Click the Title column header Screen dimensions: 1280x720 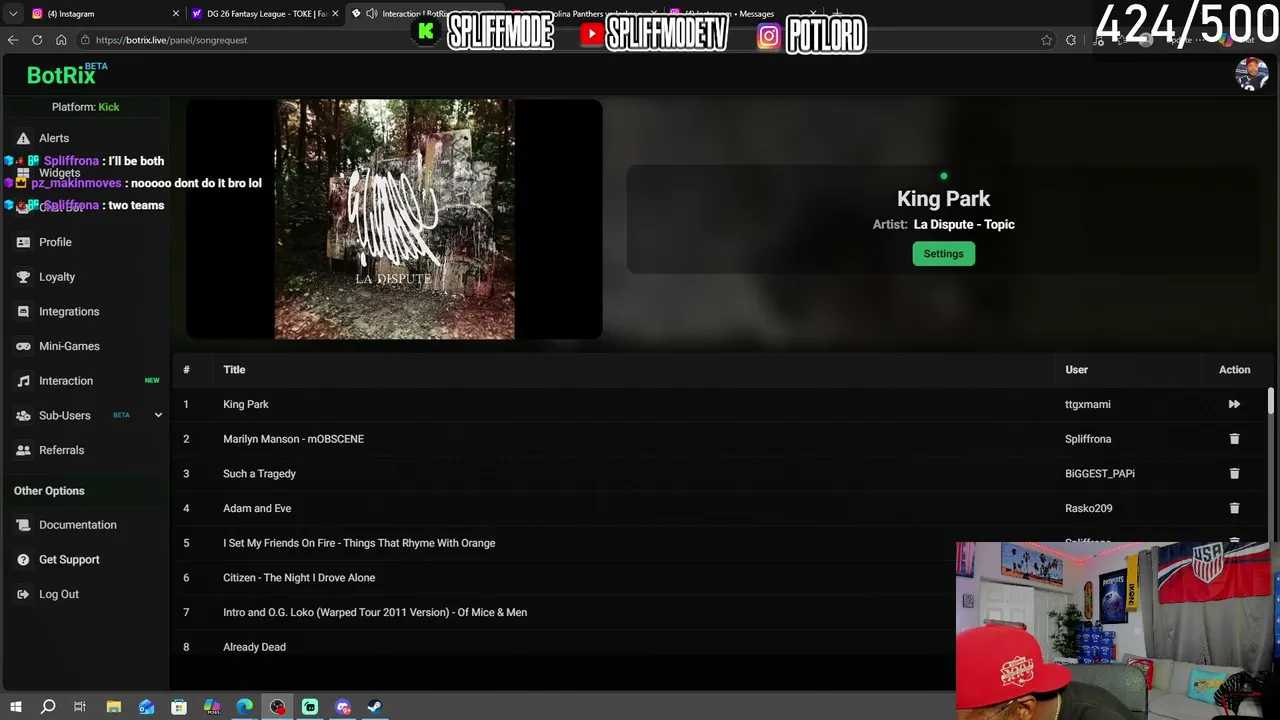[x=234, y=370]
